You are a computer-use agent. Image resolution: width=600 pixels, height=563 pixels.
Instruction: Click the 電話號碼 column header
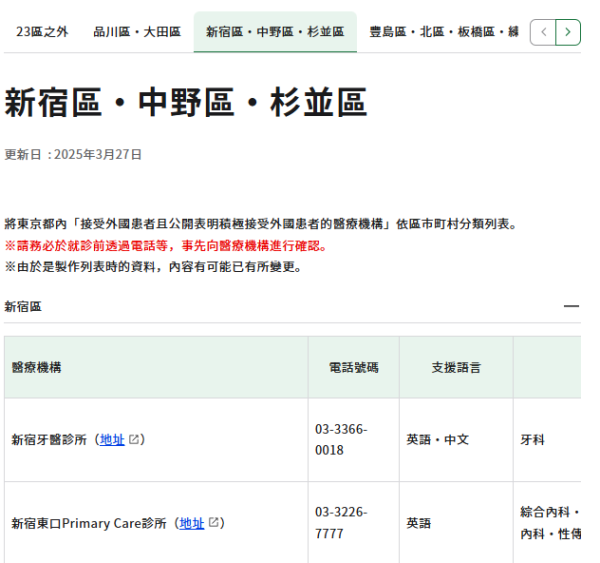354,367
